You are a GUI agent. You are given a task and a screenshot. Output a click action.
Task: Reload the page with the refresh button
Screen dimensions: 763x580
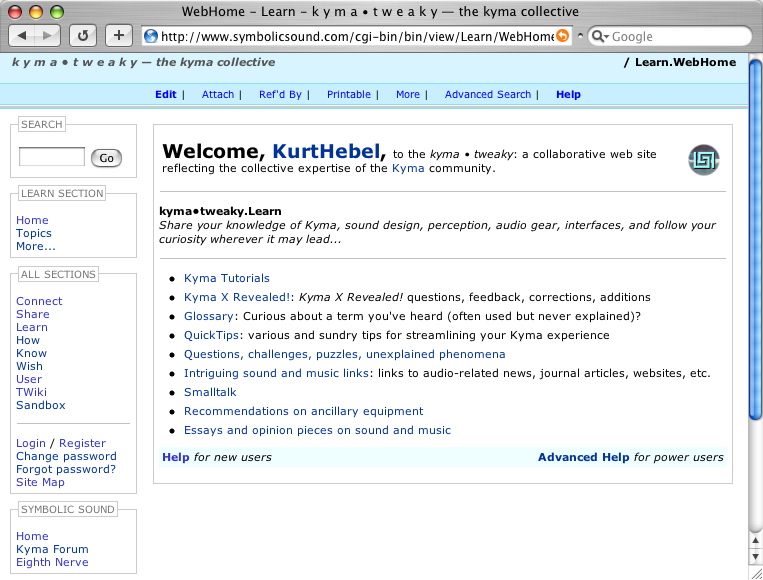pyautogui.click(x=83, y=36)
